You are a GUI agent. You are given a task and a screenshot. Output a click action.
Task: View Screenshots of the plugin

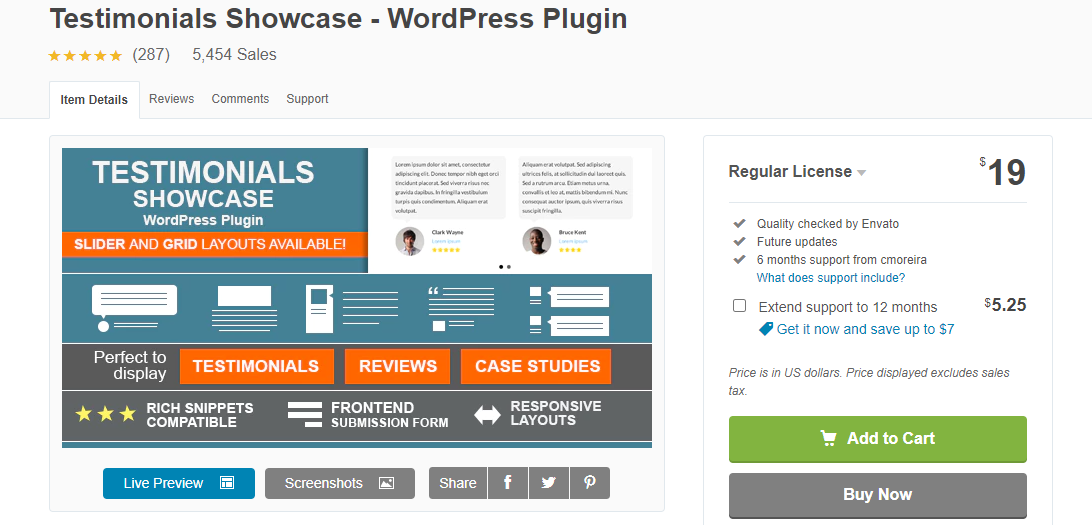click(340, 483)
